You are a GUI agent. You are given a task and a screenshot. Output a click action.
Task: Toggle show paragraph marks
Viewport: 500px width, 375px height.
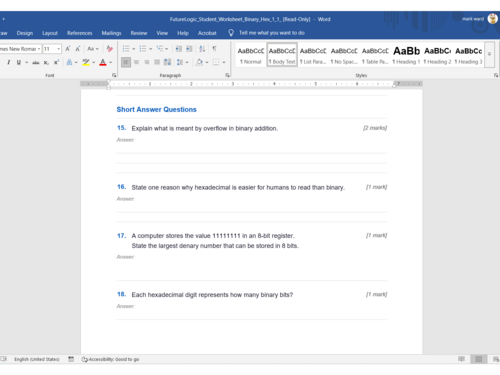(x=214, y=49)
